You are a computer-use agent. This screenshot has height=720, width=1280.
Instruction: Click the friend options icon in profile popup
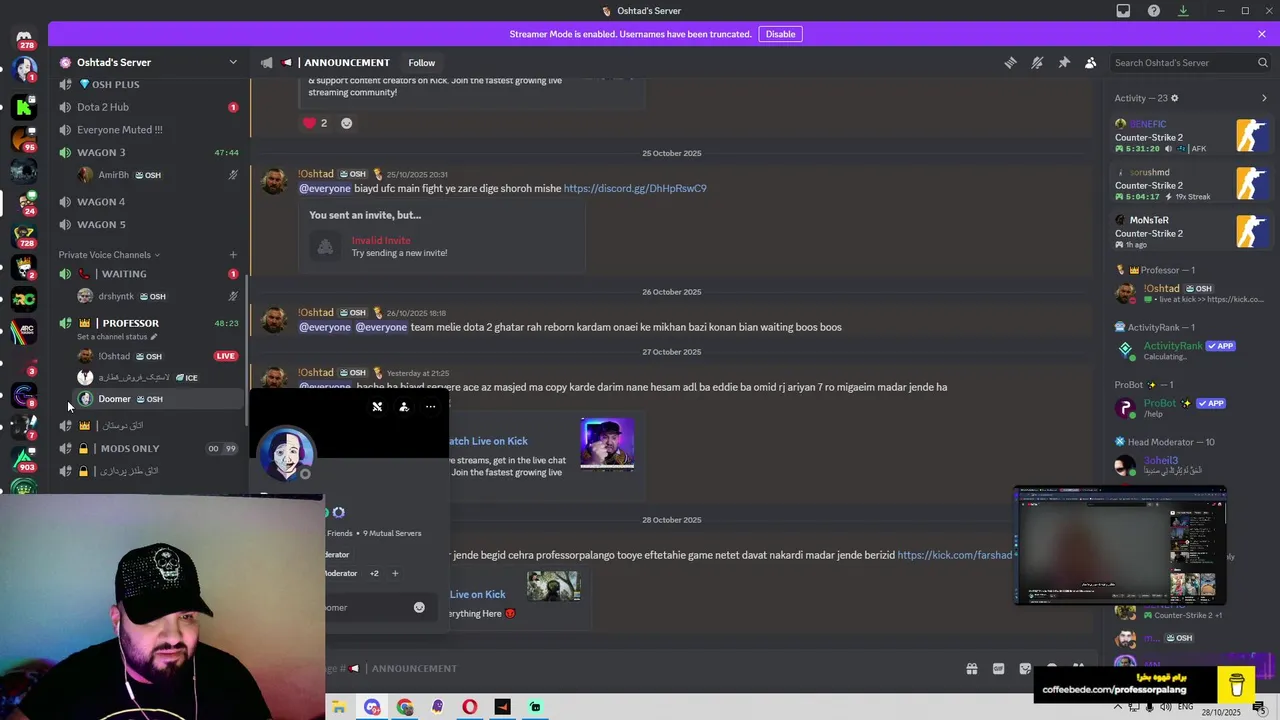coord(404,407)
